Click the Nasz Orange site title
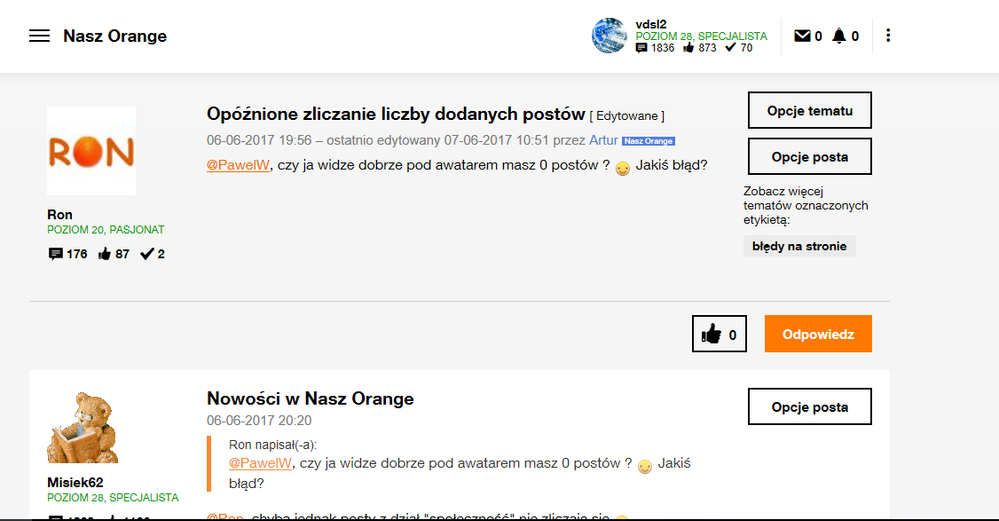The height and width of the screenshot is (521, 999). click(x=115, y=36)
